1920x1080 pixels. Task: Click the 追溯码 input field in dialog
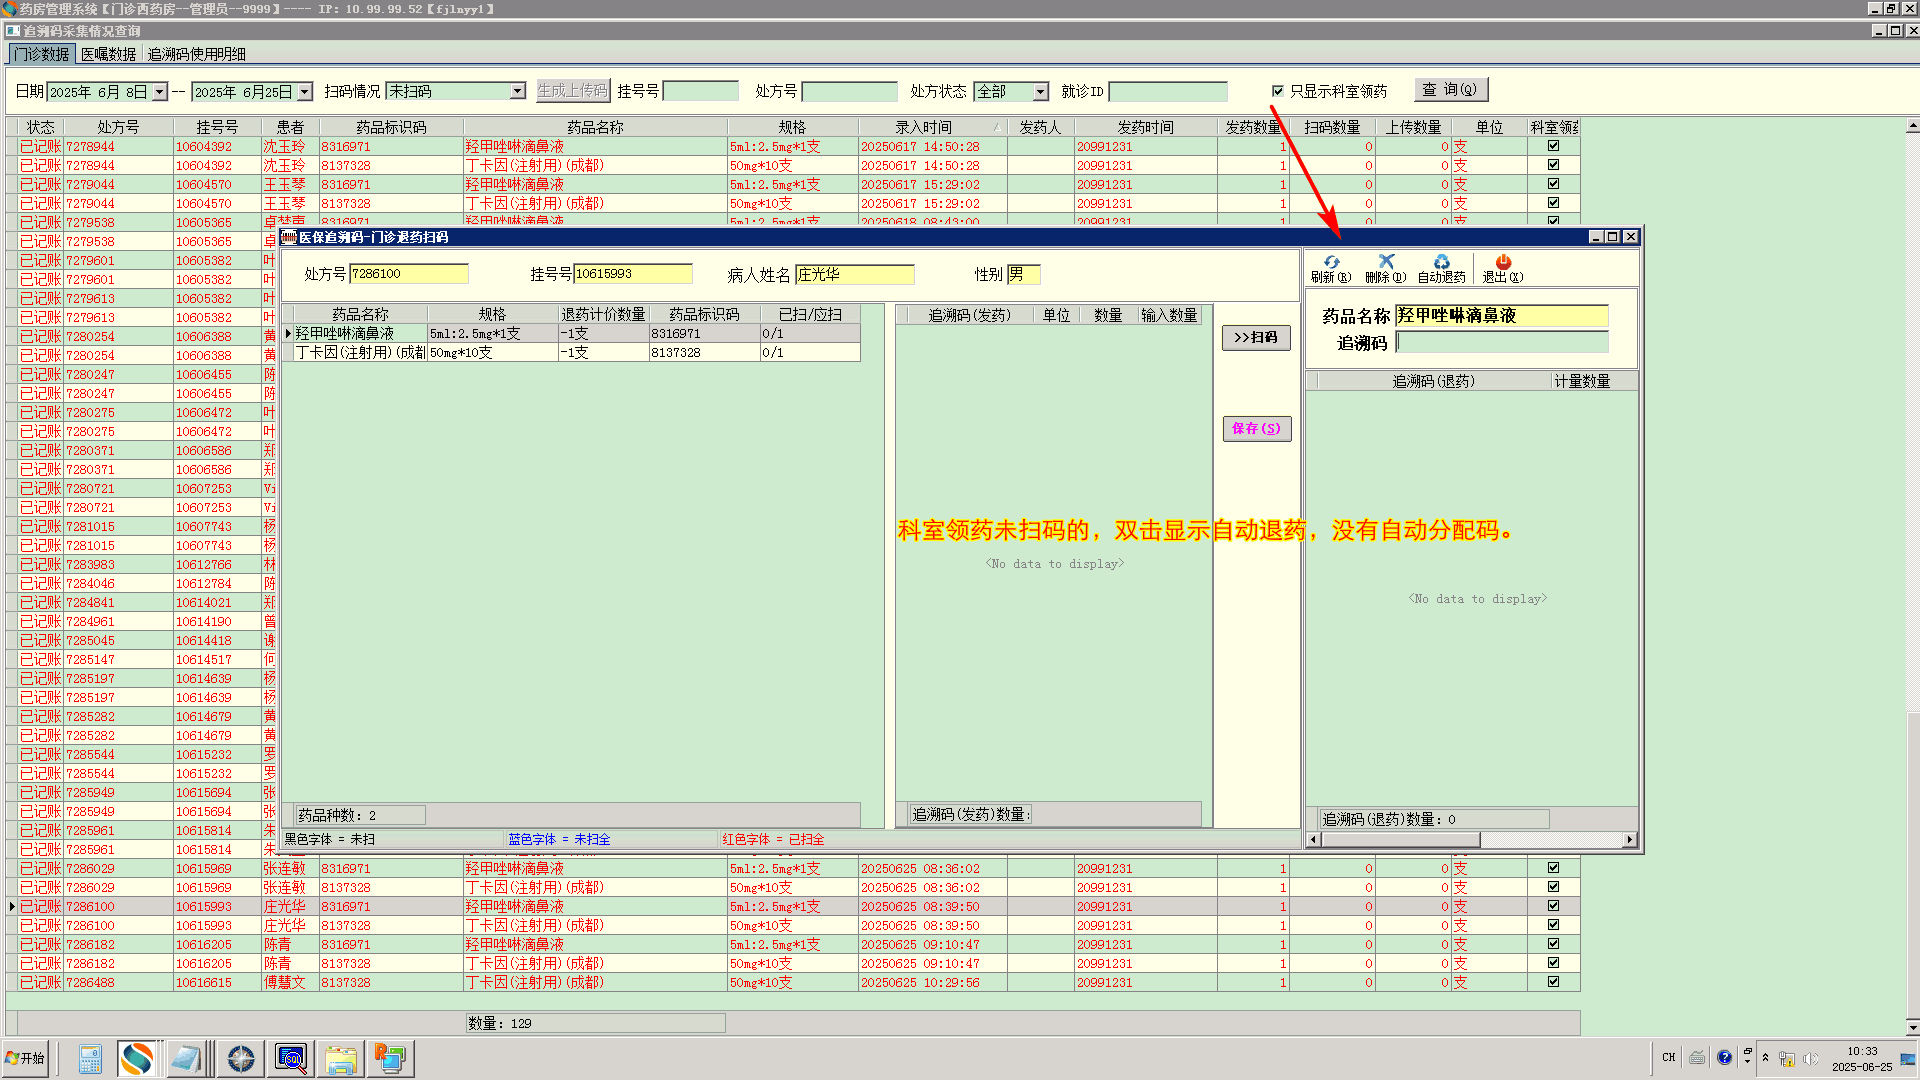pyautogui.click(x=1501, y=343)
